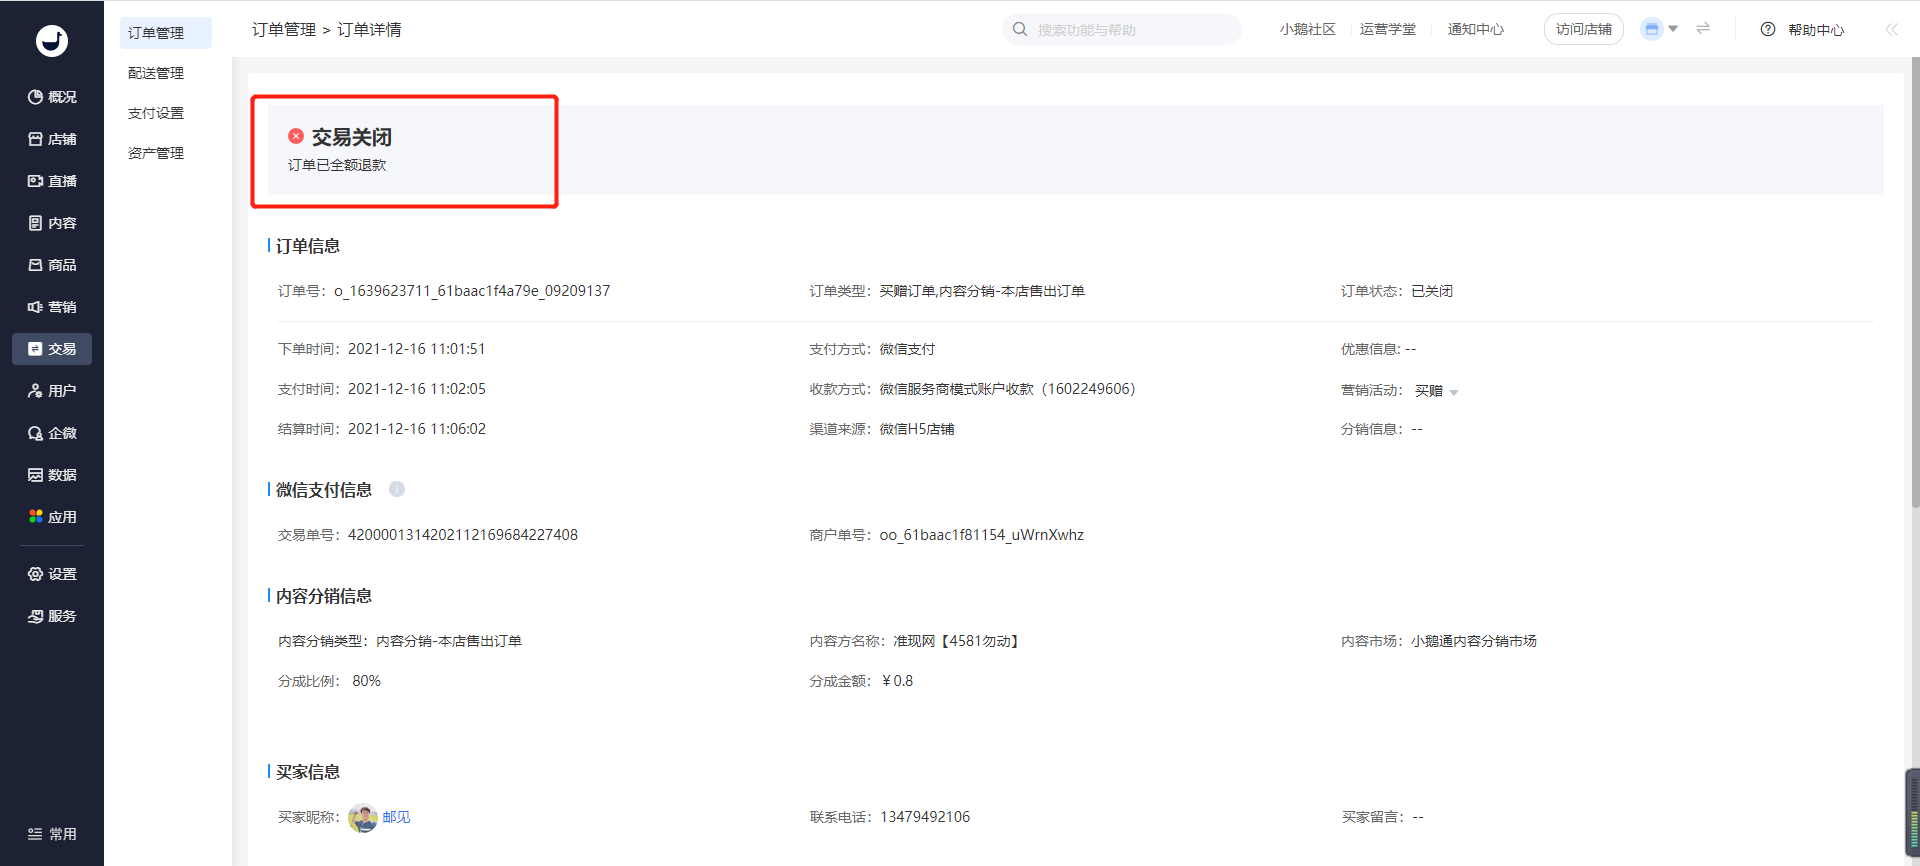Screen dimensions: 1920x866
Task: Open 通知中心 link
Action: pos(1476,29)
